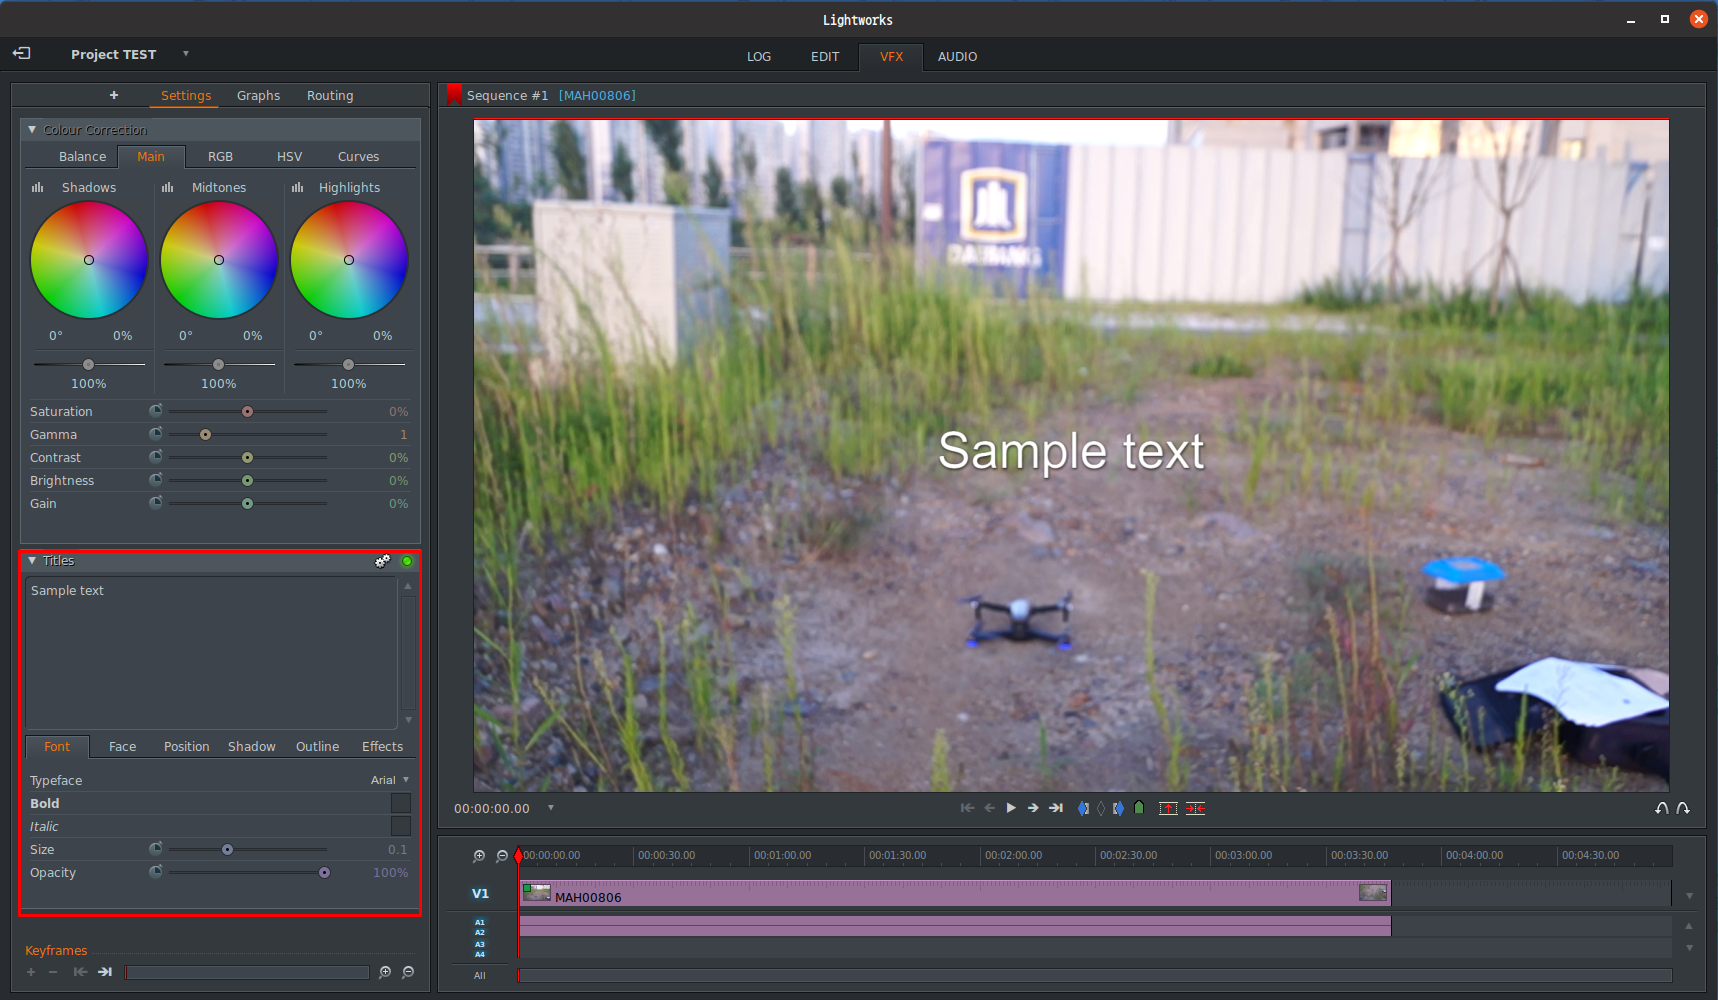The width and height of the screenshot is (1718, 1000).
Task: Toggle Gain keyframing icon
Action: tap(156, 503)
